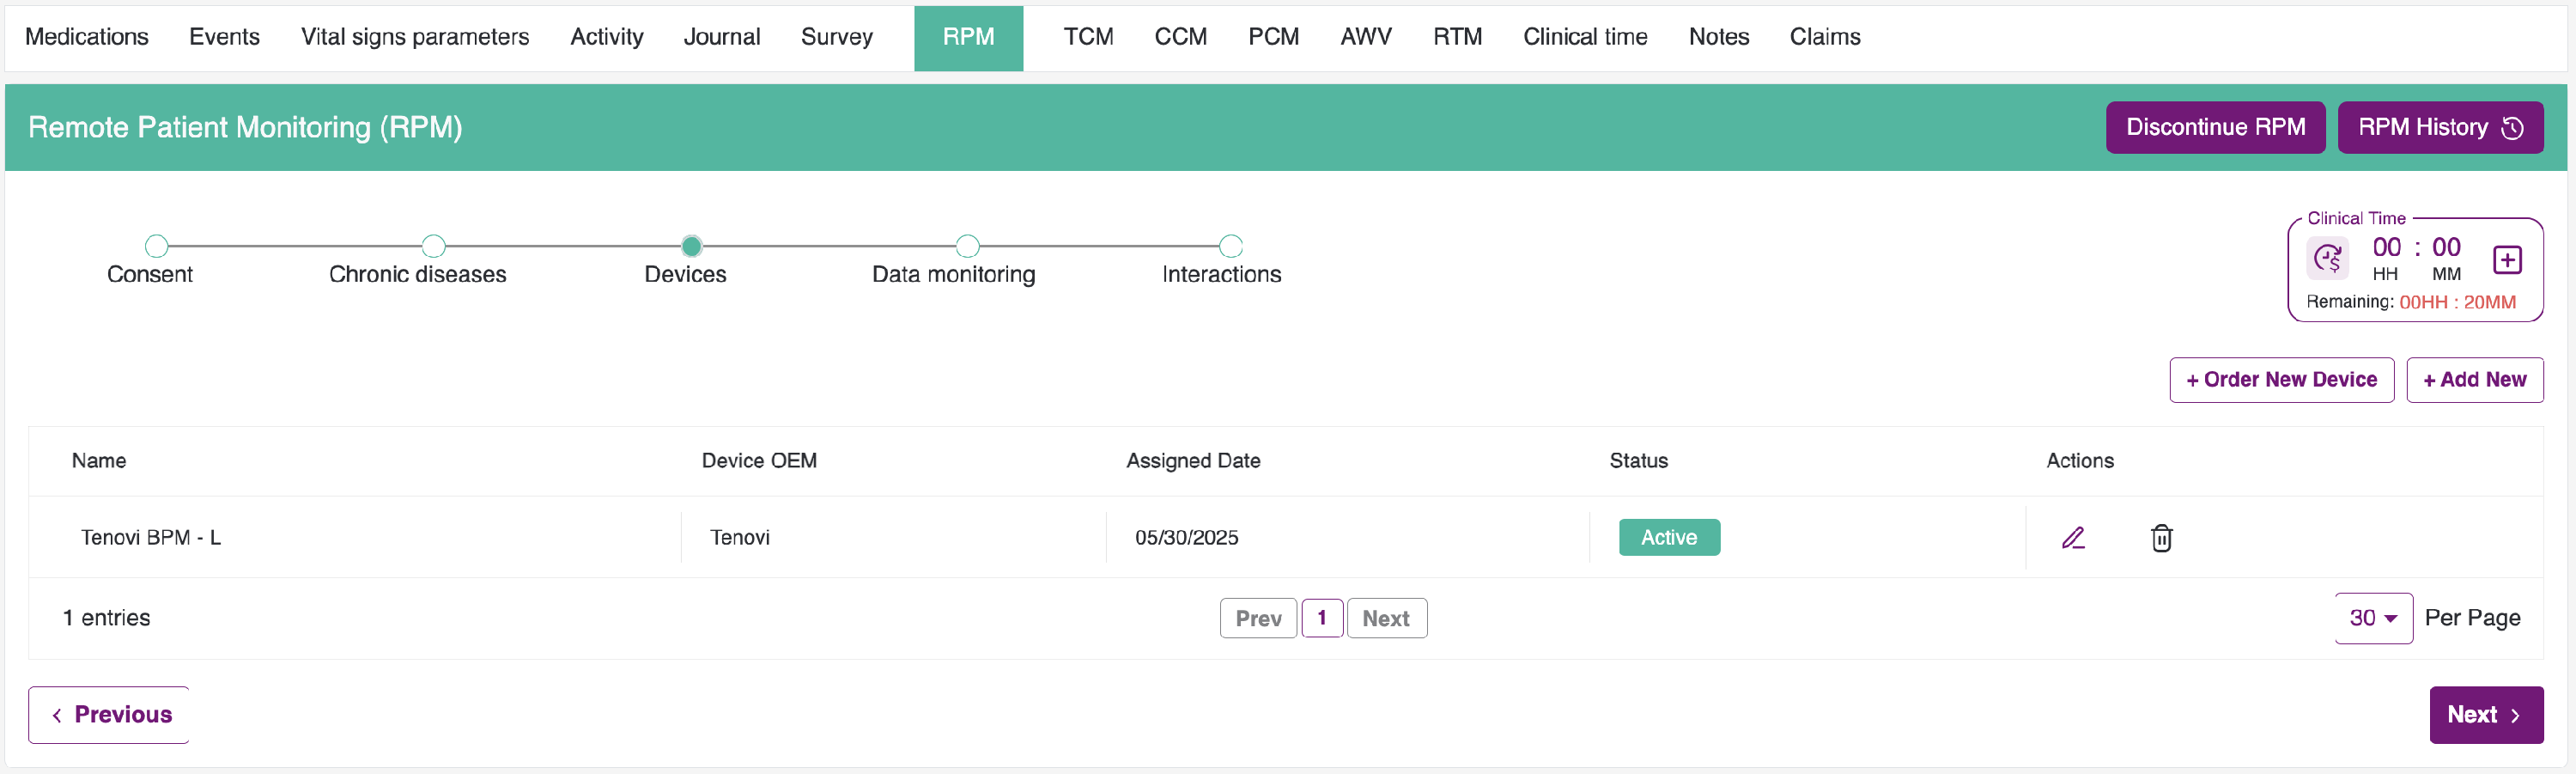The height and width of the screenshot is (774, 2576).
Task: Click the Status column header
Action: click(1638, 461)
